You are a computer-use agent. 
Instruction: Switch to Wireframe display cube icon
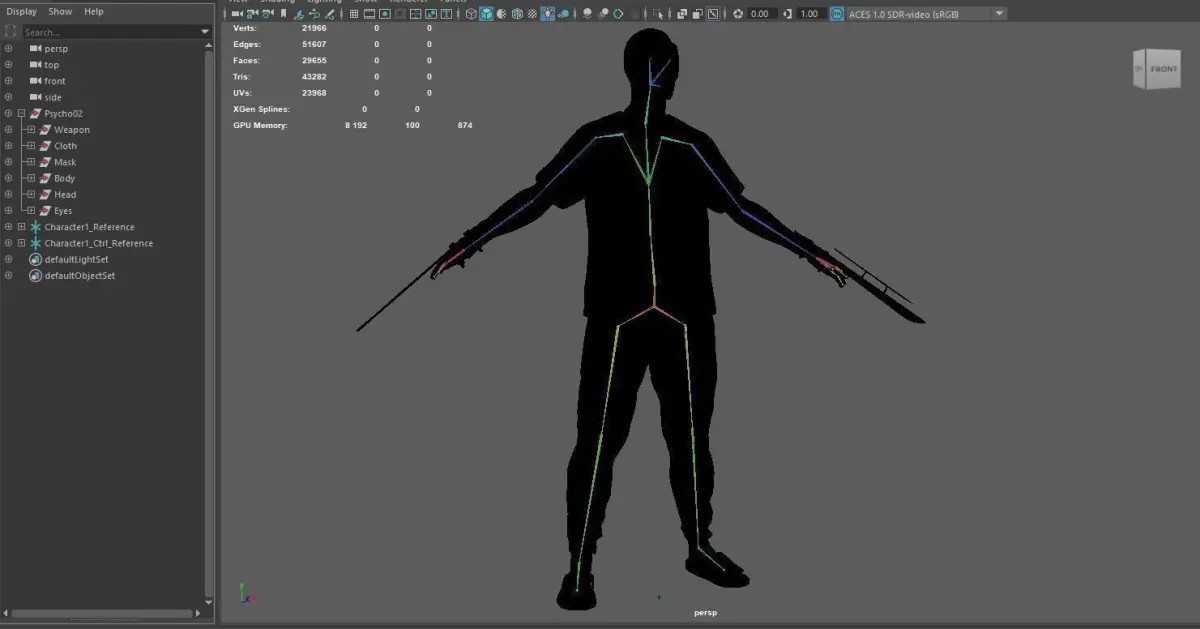(x=471, y=14)
